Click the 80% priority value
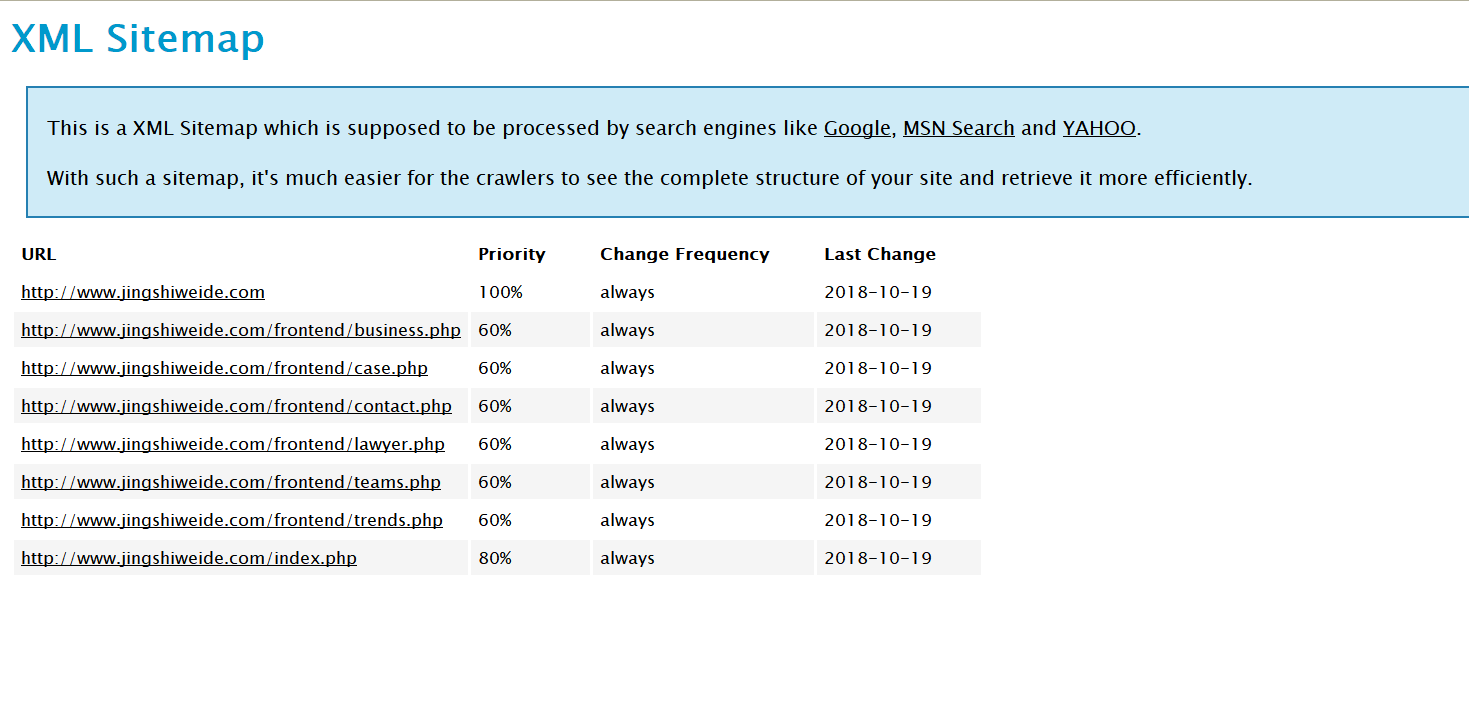The image size is (1469, 711). coord(495,559)
